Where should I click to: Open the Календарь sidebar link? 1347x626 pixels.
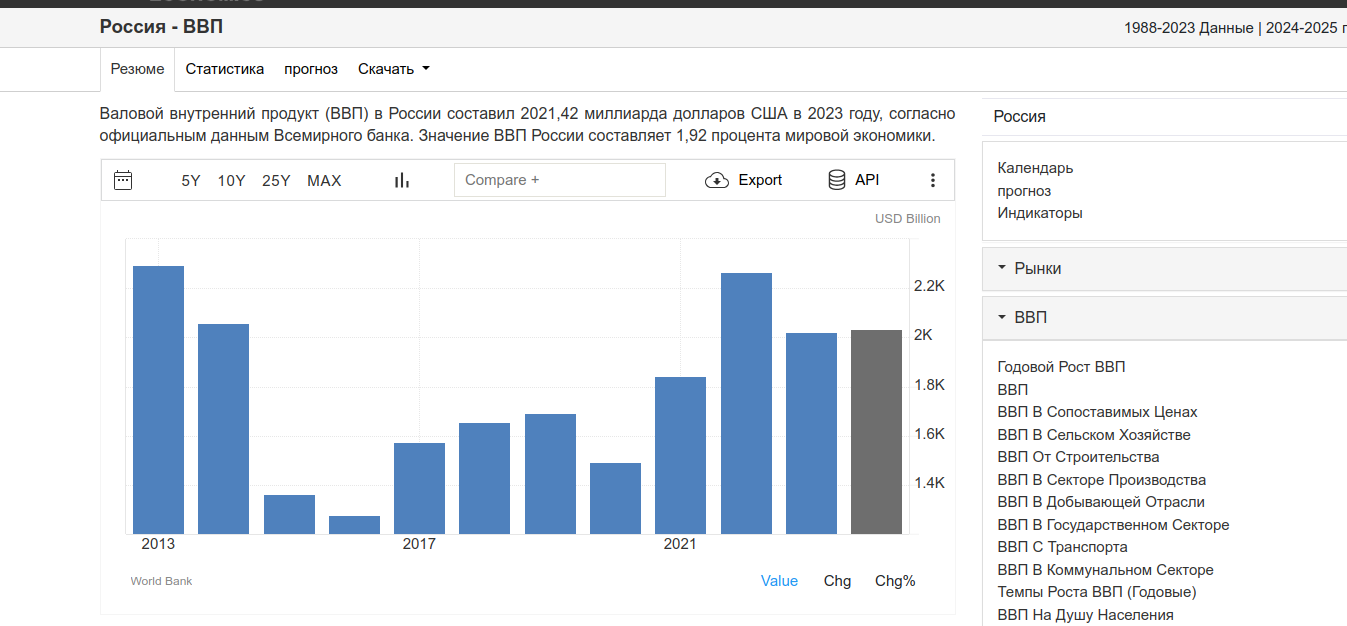pyautogui.click(x=1035, y=168)
